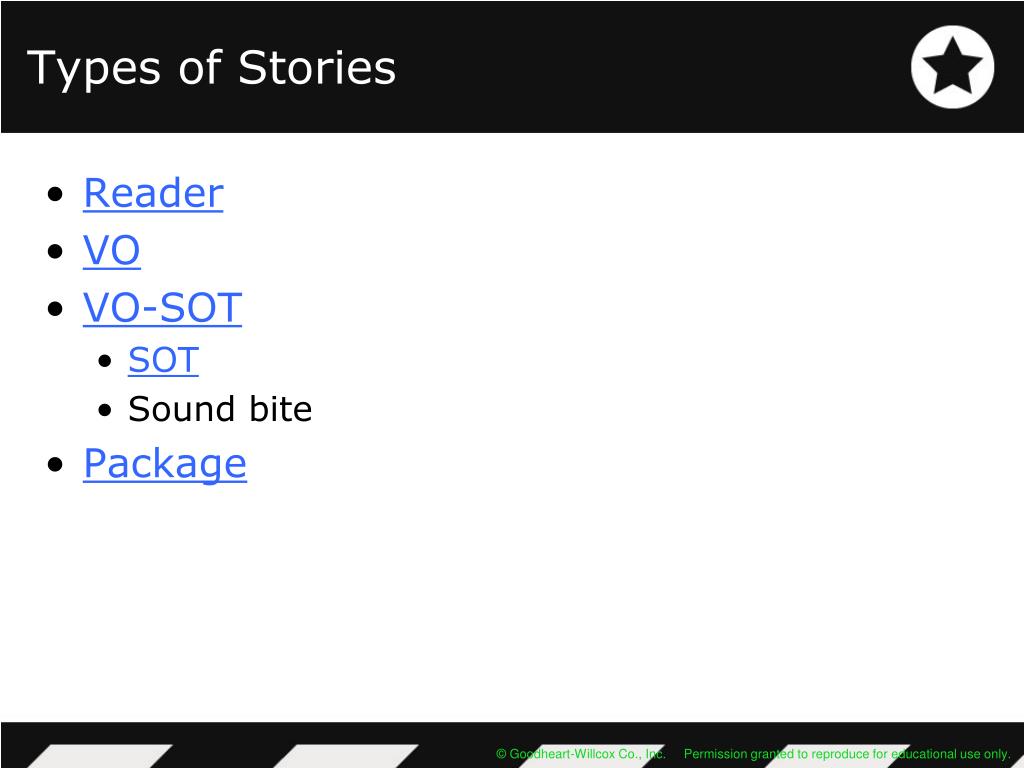
Task: Select the bullet beside VO-SOT
Action: [56, 308]
